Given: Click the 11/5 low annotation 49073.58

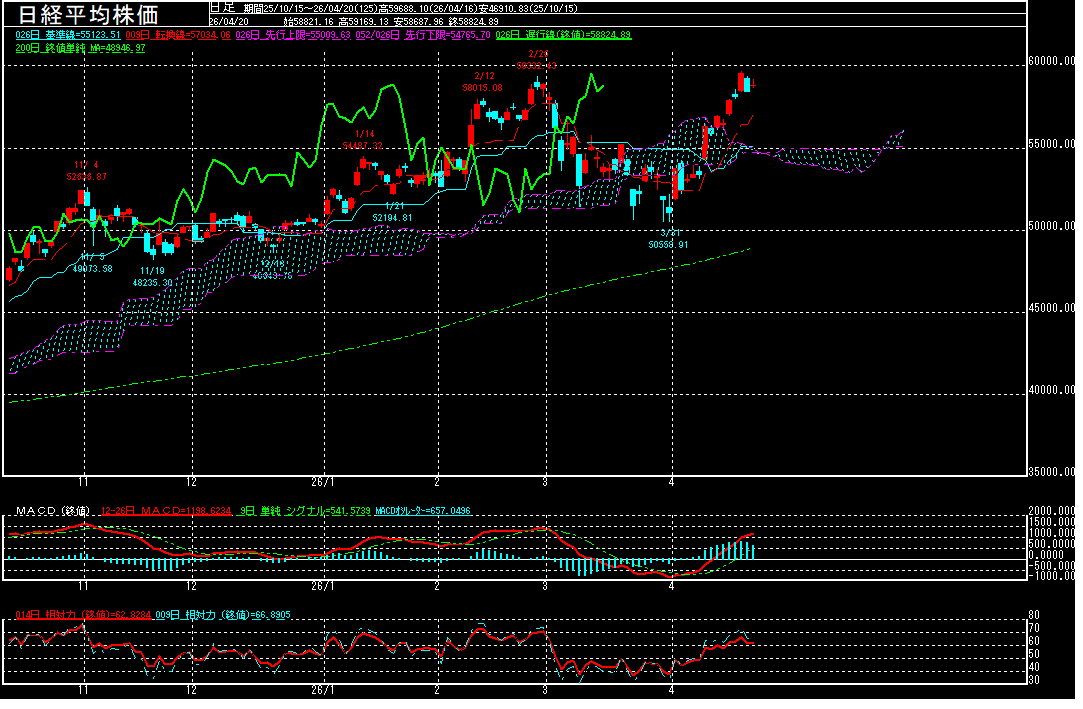Looking at the screenshot, I should (92, 268).
